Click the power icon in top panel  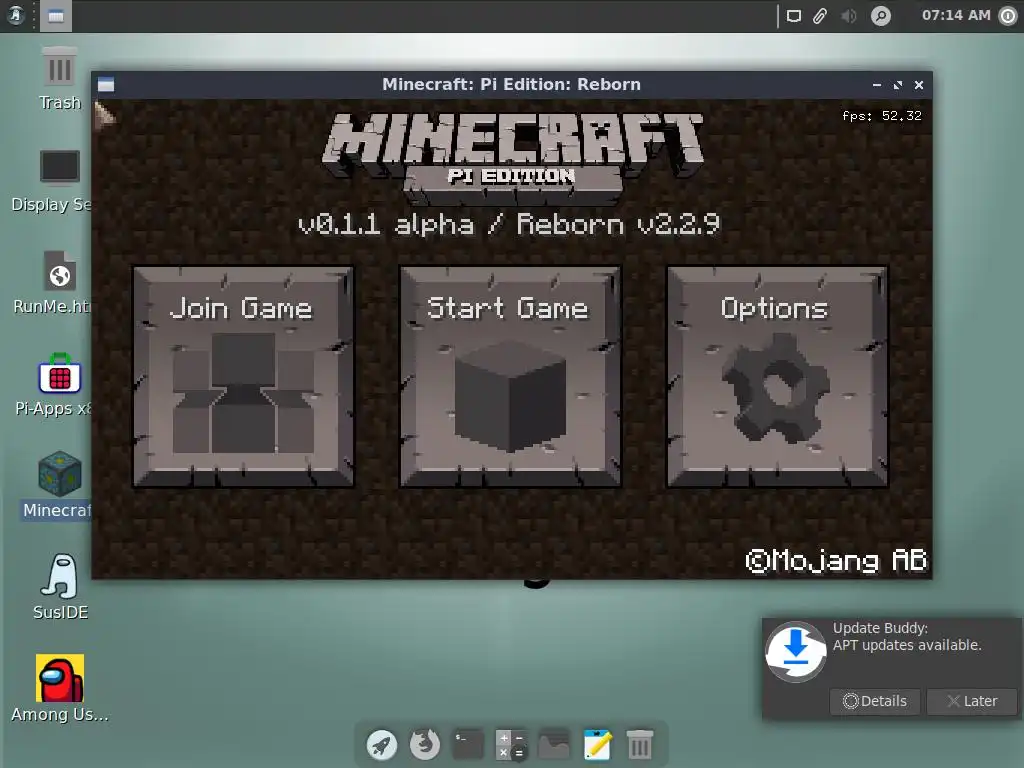coord(1008,16)
